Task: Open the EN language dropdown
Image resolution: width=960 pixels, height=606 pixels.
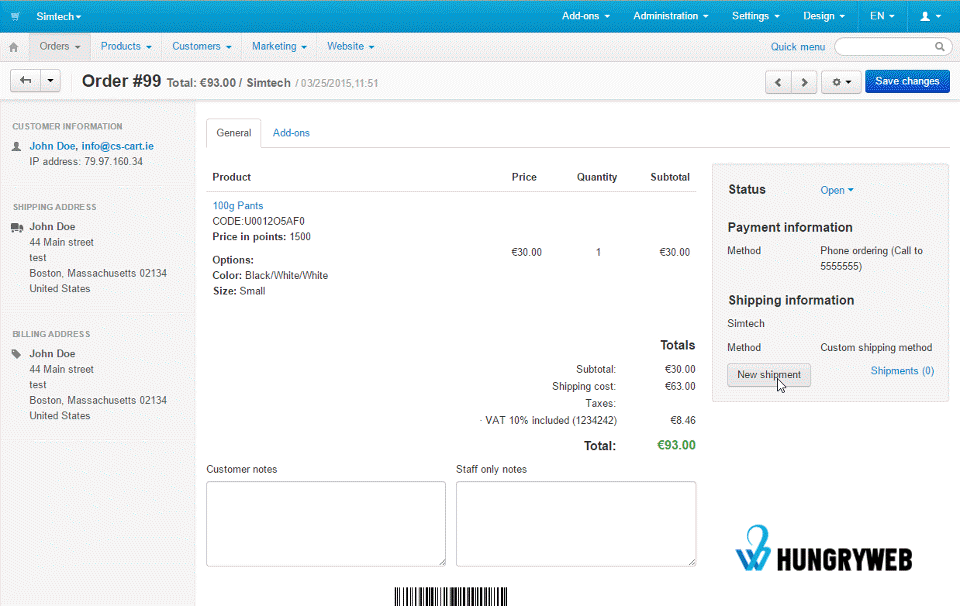Action: (x=880, y=16)
